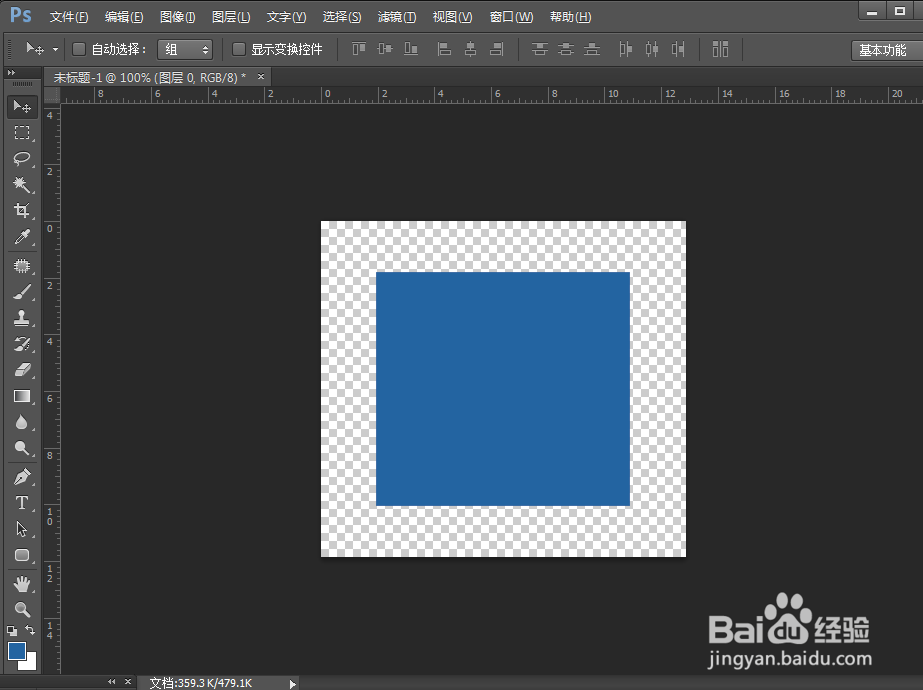Select the Rectangular Marquee tool
923x690 pixels.
click(22, 132)
